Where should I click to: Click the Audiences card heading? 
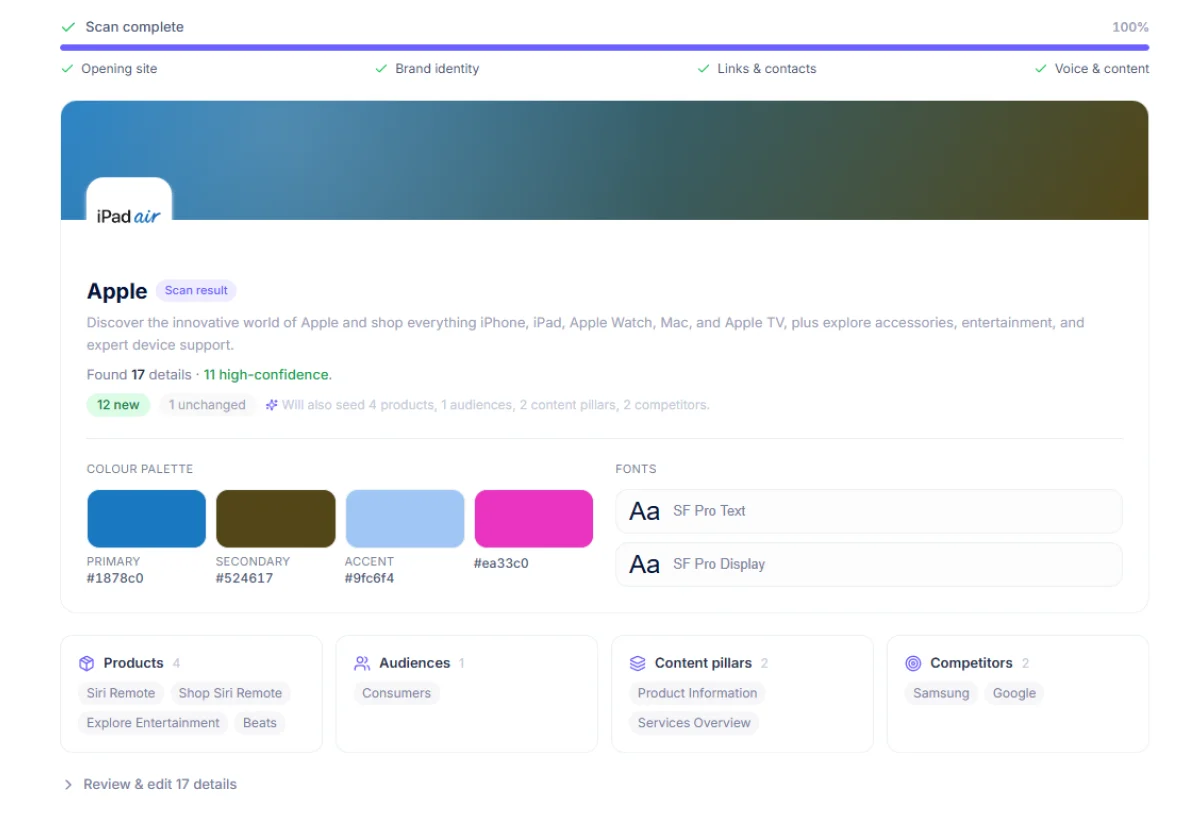tap(415, 663)
